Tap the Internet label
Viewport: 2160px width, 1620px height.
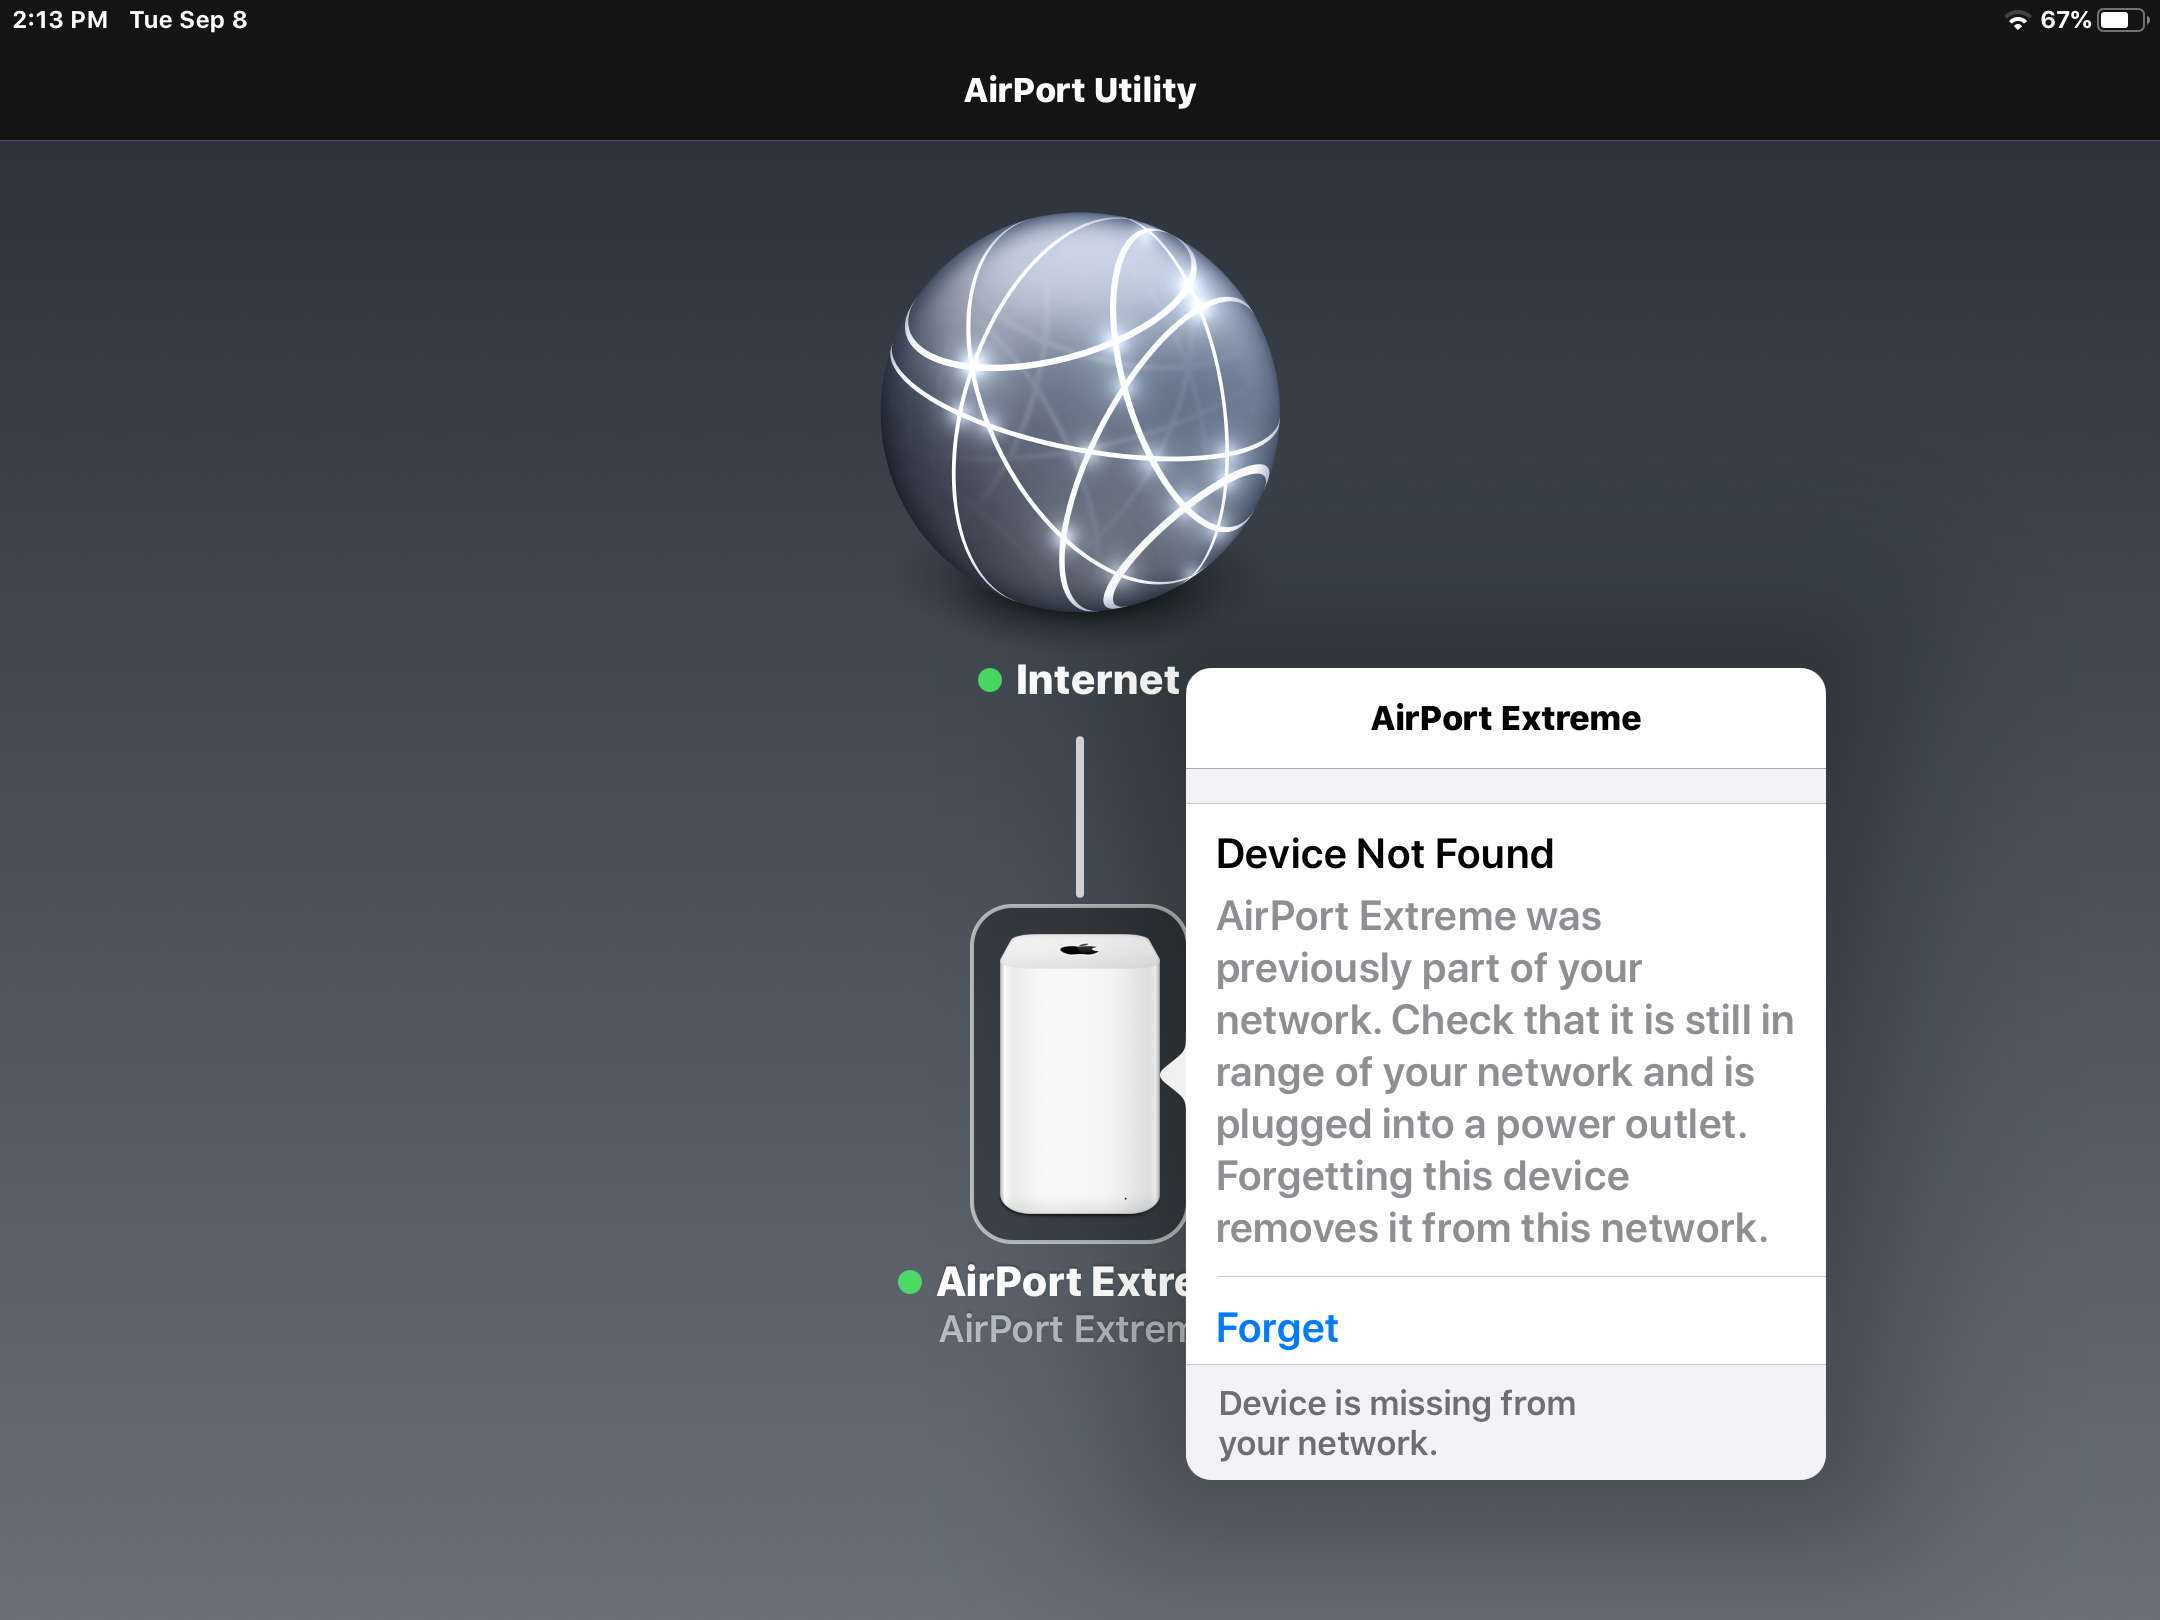(x=1097, y=681)
